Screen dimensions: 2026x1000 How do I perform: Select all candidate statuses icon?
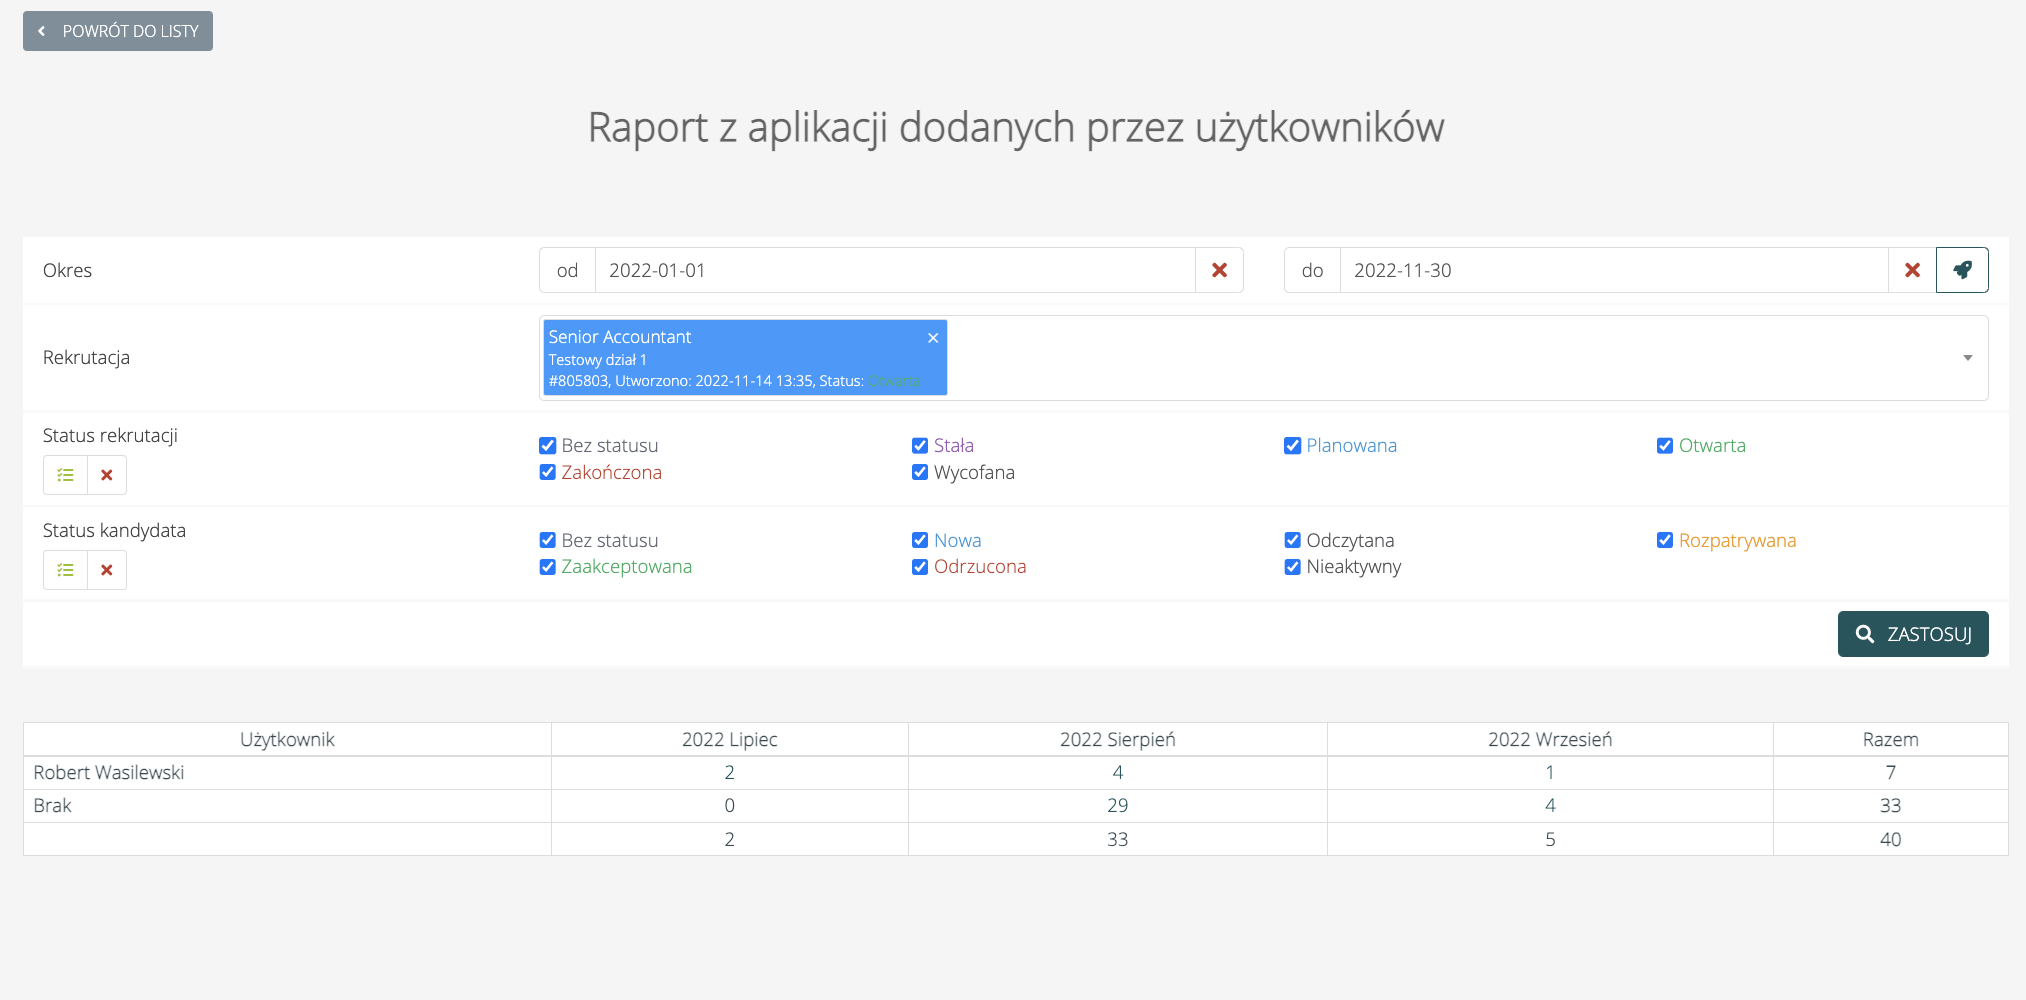[66, 570]
